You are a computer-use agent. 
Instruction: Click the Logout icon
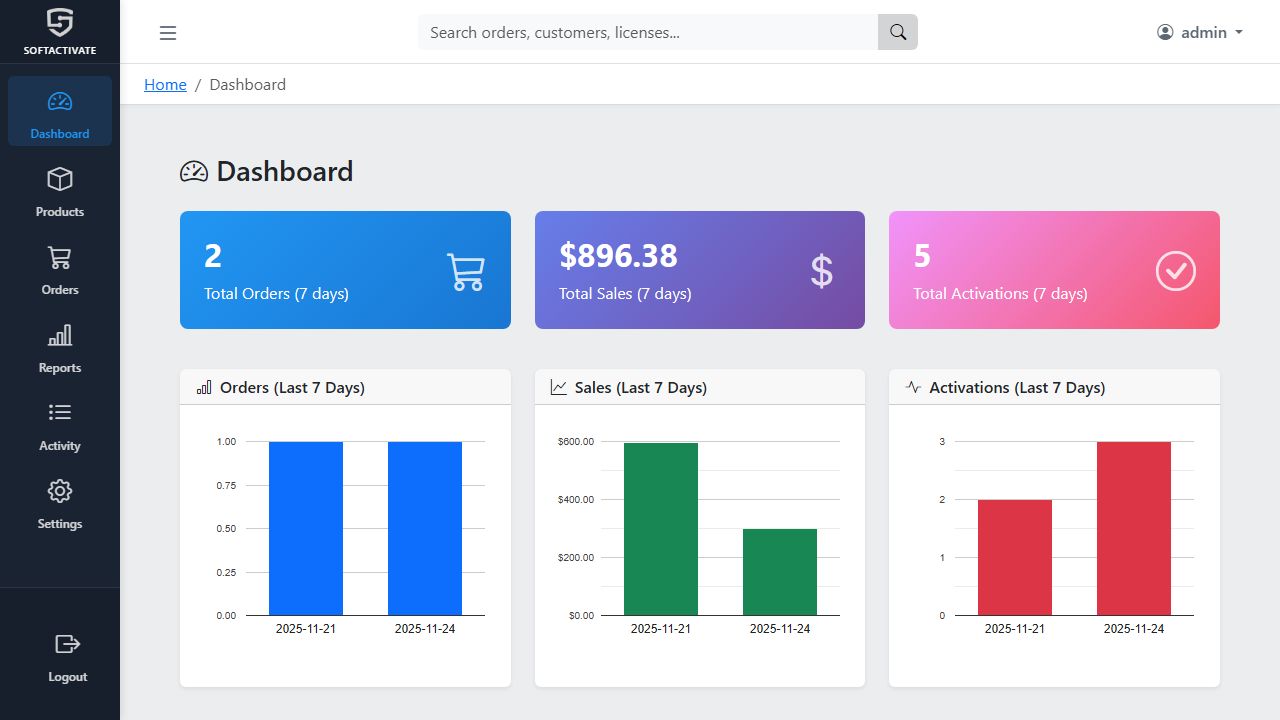point(67,644)
